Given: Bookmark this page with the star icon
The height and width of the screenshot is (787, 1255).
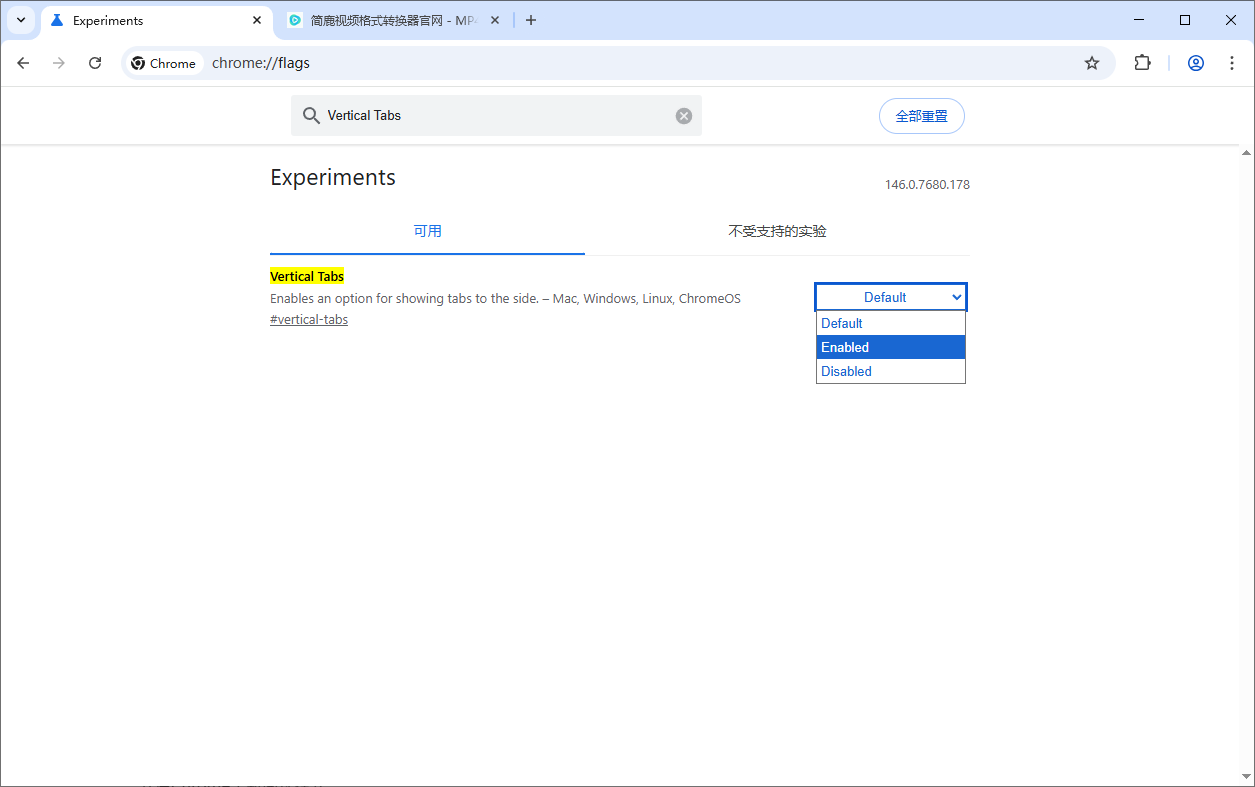Looking at the screenshot, I should click(x=1092, y=63).
